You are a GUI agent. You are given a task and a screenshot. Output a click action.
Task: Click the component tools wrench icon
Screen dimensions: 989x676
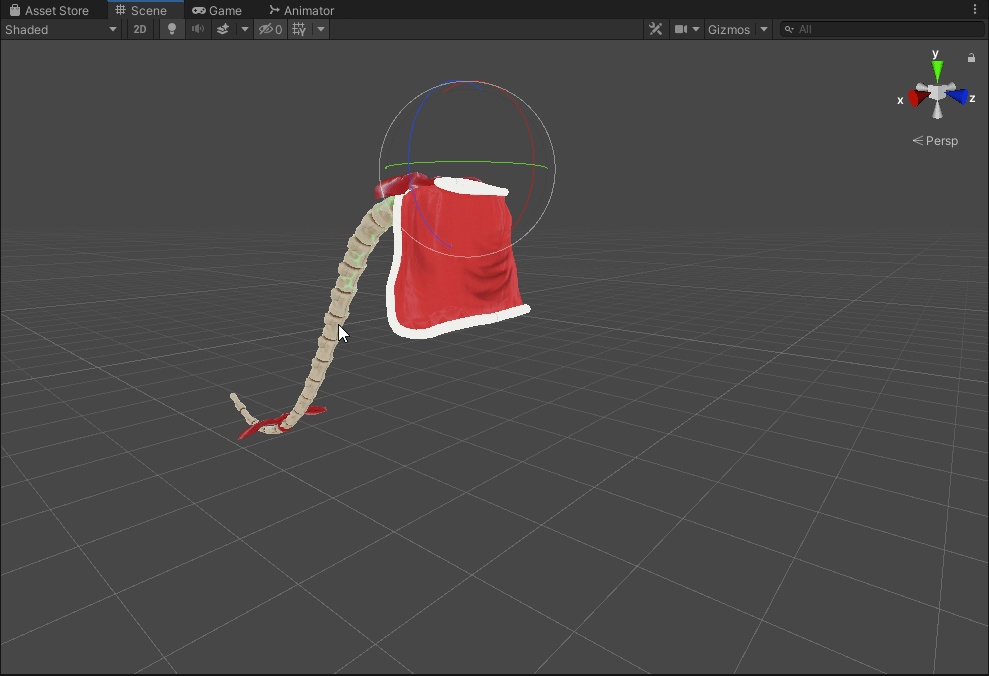pos(655,29)
